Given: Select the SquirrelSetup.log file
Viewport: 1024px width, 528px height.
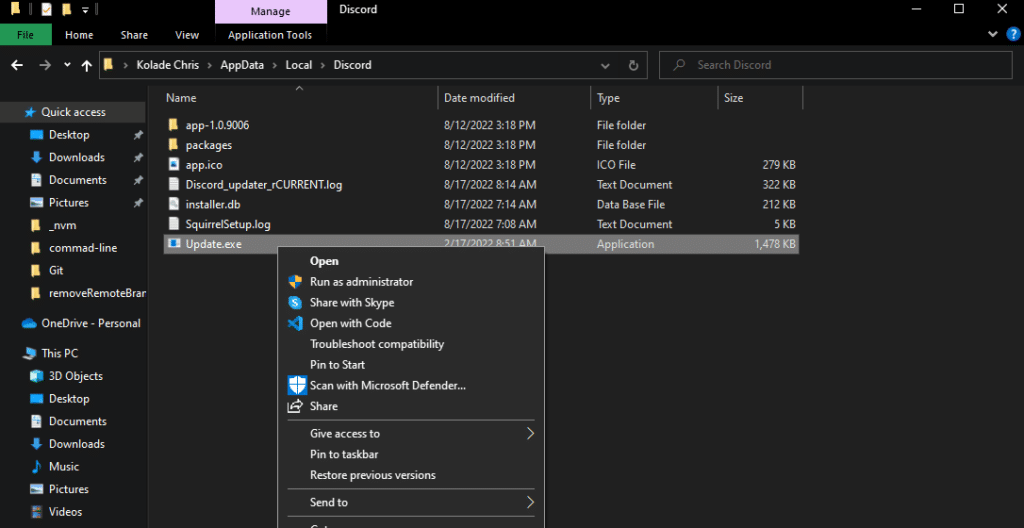Looking at the screenshot, I should pos(228,224).
